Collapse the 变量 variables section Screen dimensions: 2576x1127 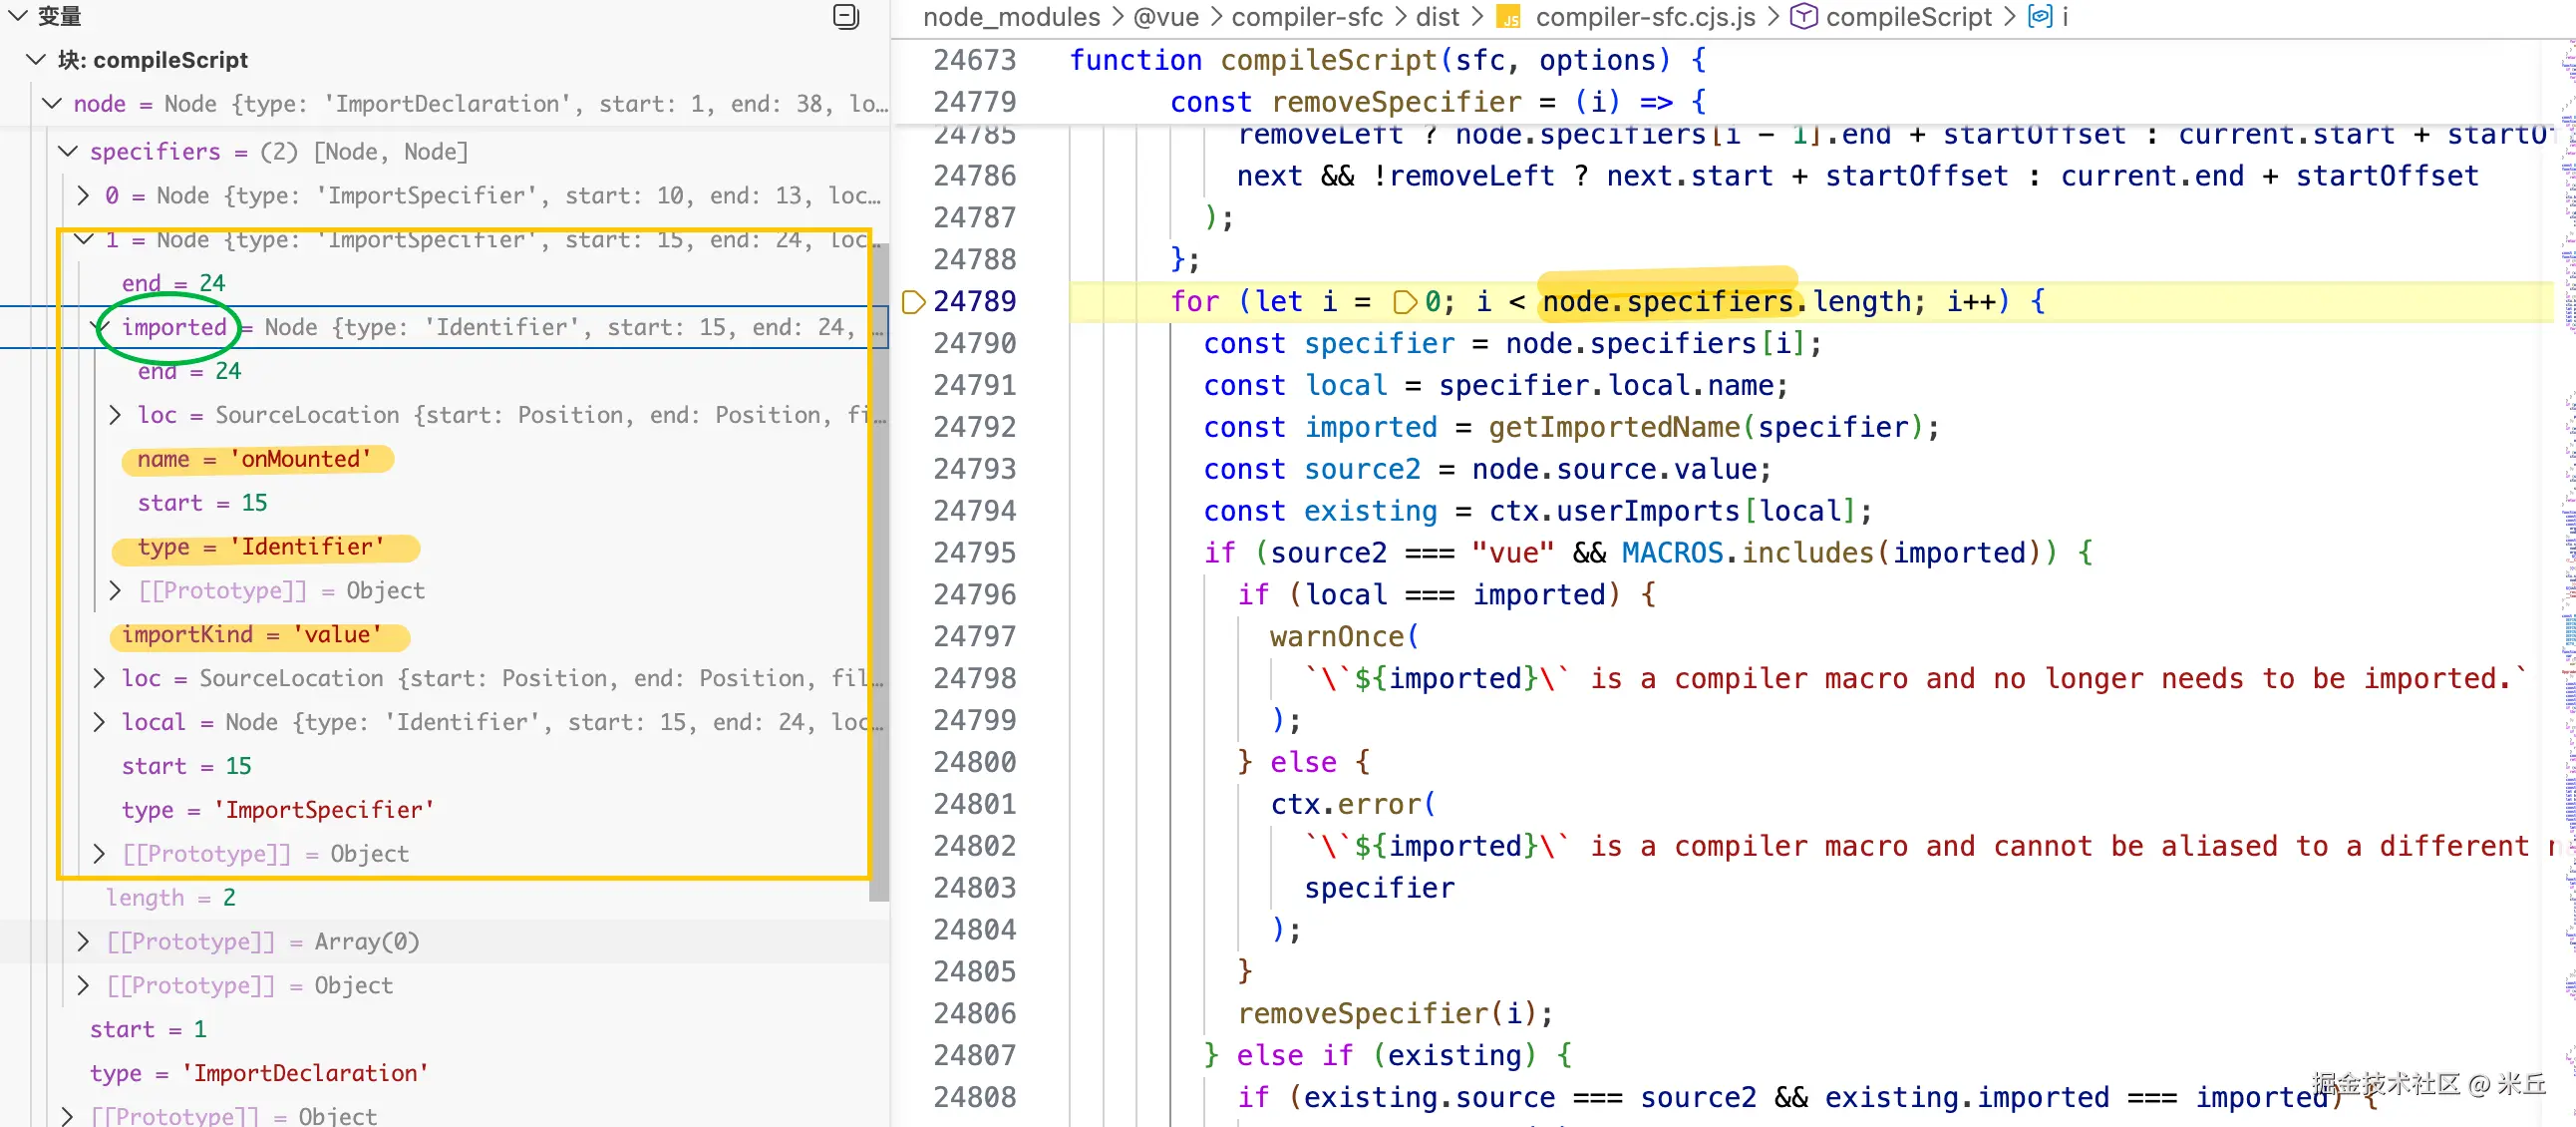click(18, 16)
